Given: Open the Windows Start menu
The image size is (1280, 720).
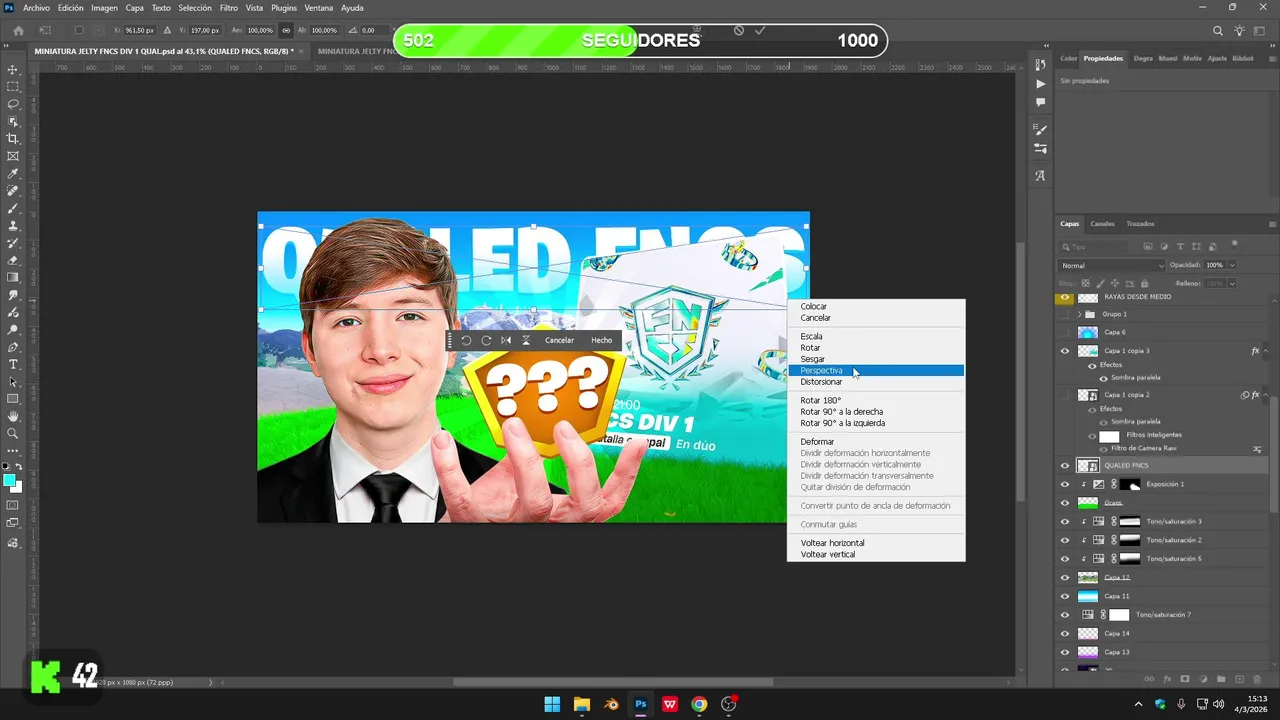Looking at the screenshot, I should [x=552, y=704].
